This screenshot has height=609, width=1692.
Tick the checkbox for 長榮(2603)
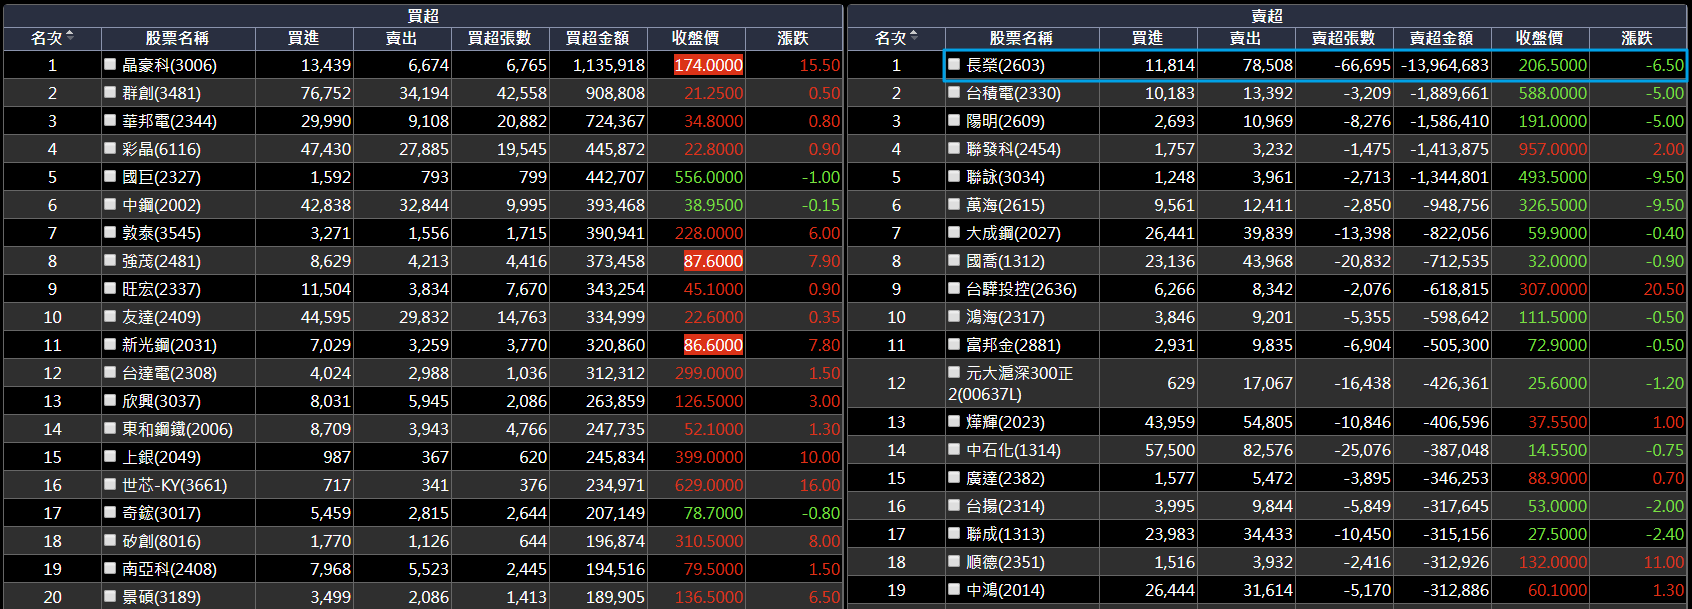(x=954, y=64)
